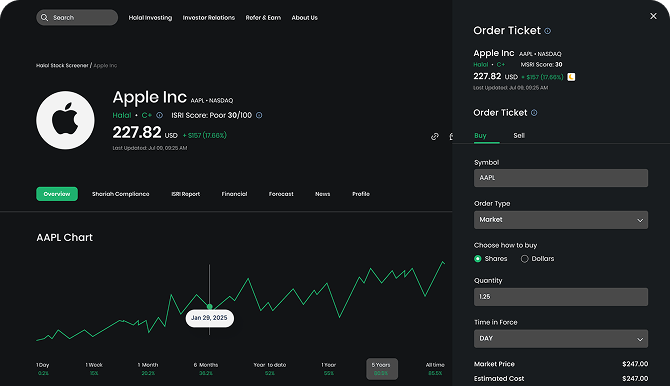Click the search magnifier icon
670x386 pixels.
click(44, 18)
